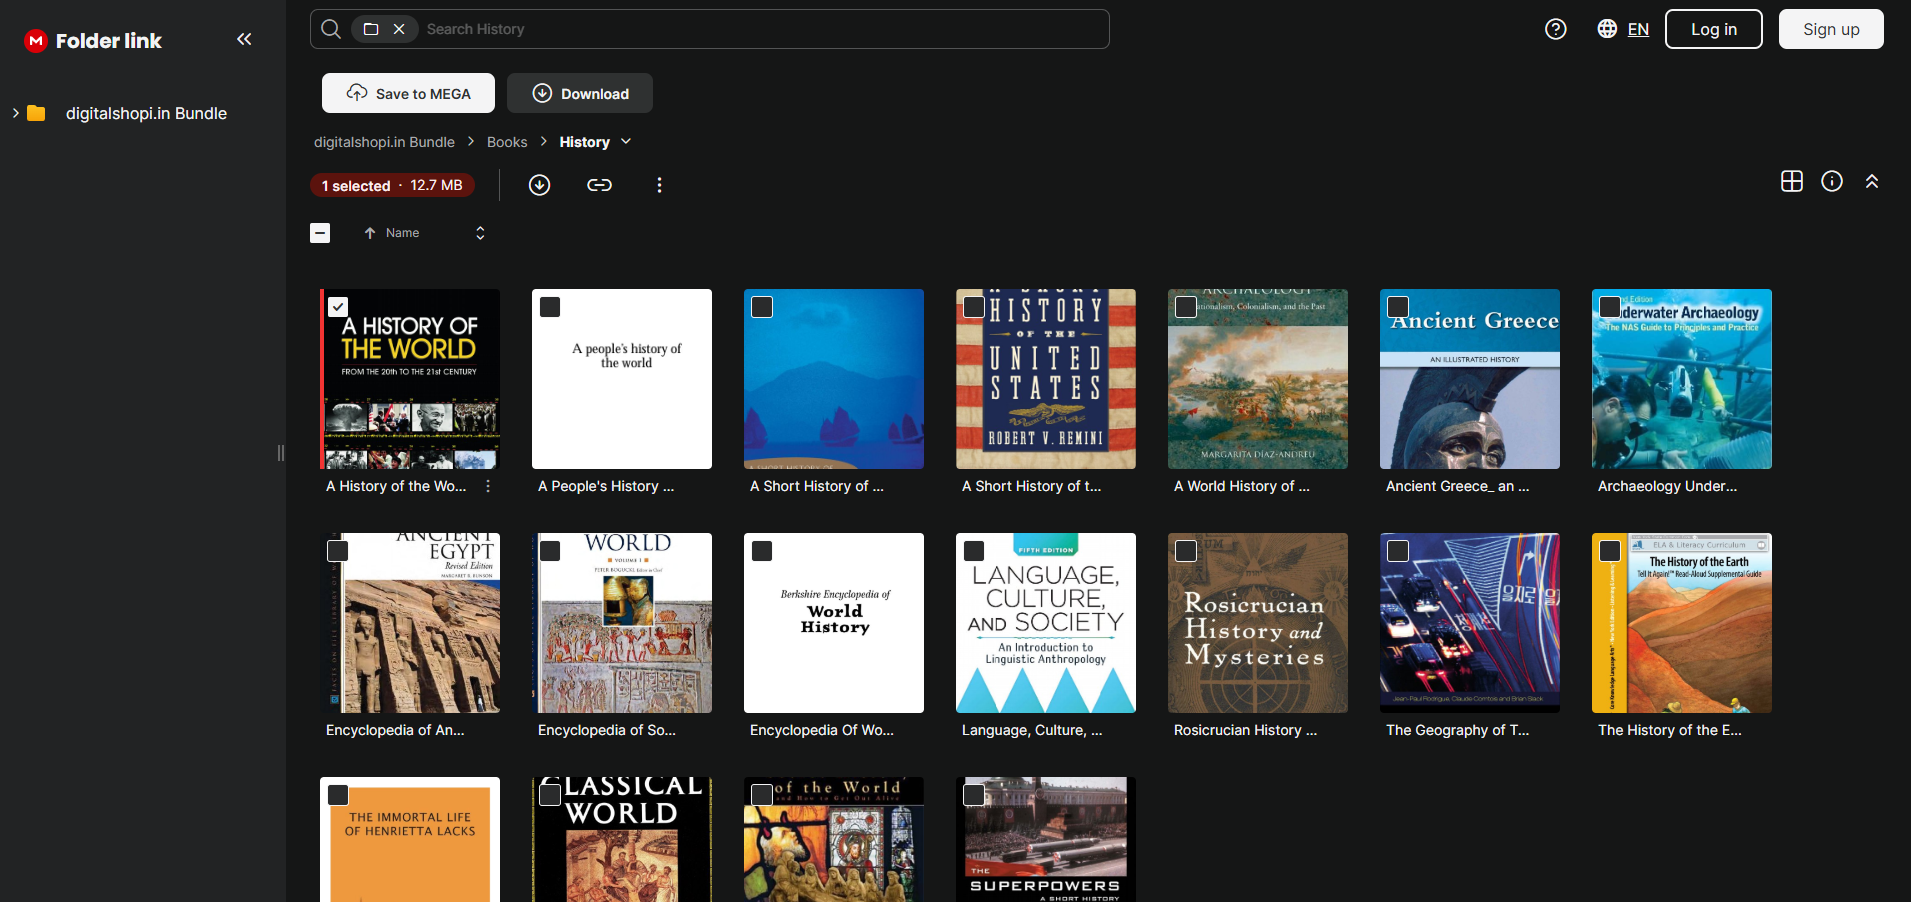1911x902 pixels.
Task: Click the 'Rosicrucian History ...' file name
Action: (1245, 730)
